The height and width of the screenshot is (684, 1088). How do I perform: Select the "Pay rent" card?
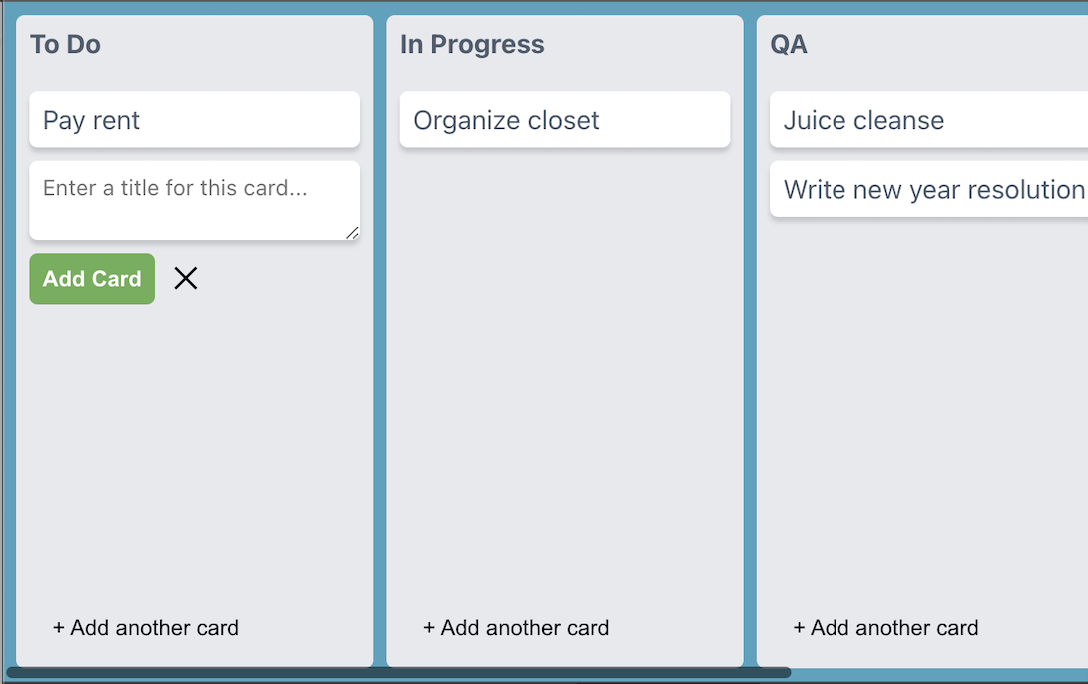194,119
